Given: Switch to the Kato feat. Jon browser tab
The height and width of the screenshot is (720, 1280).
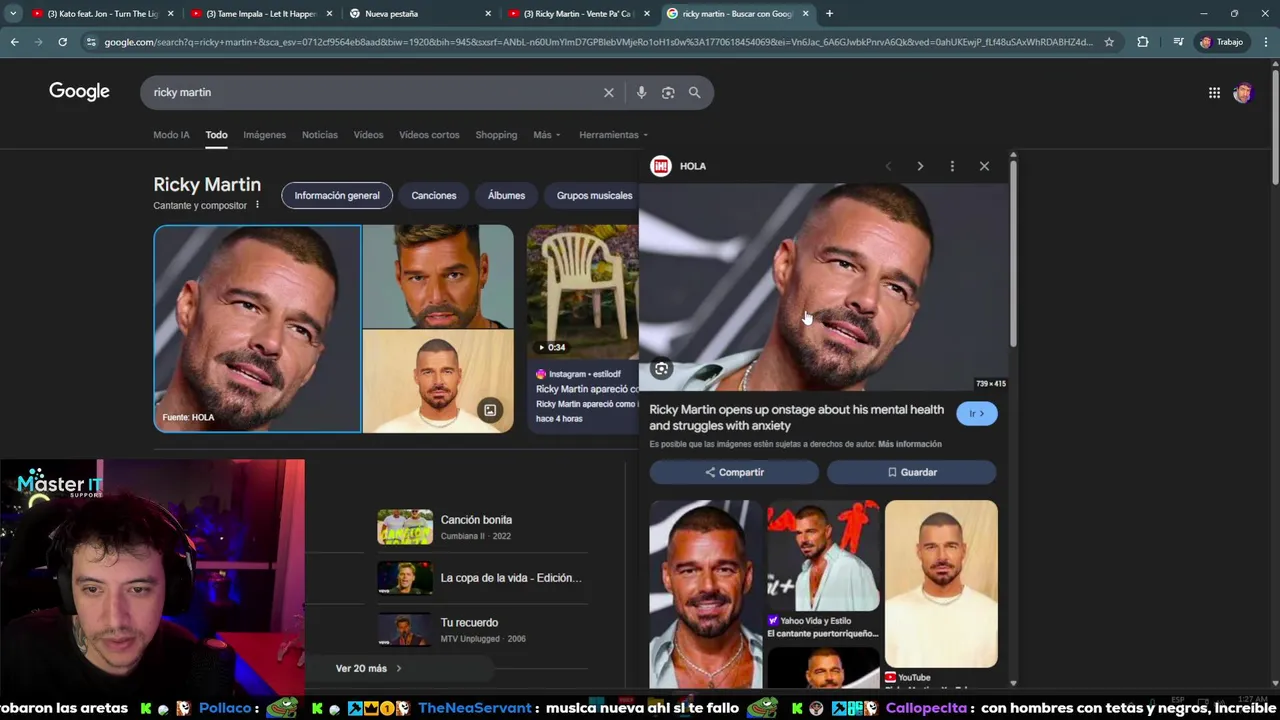Looking at the screenshot, I should coord(101,14).
